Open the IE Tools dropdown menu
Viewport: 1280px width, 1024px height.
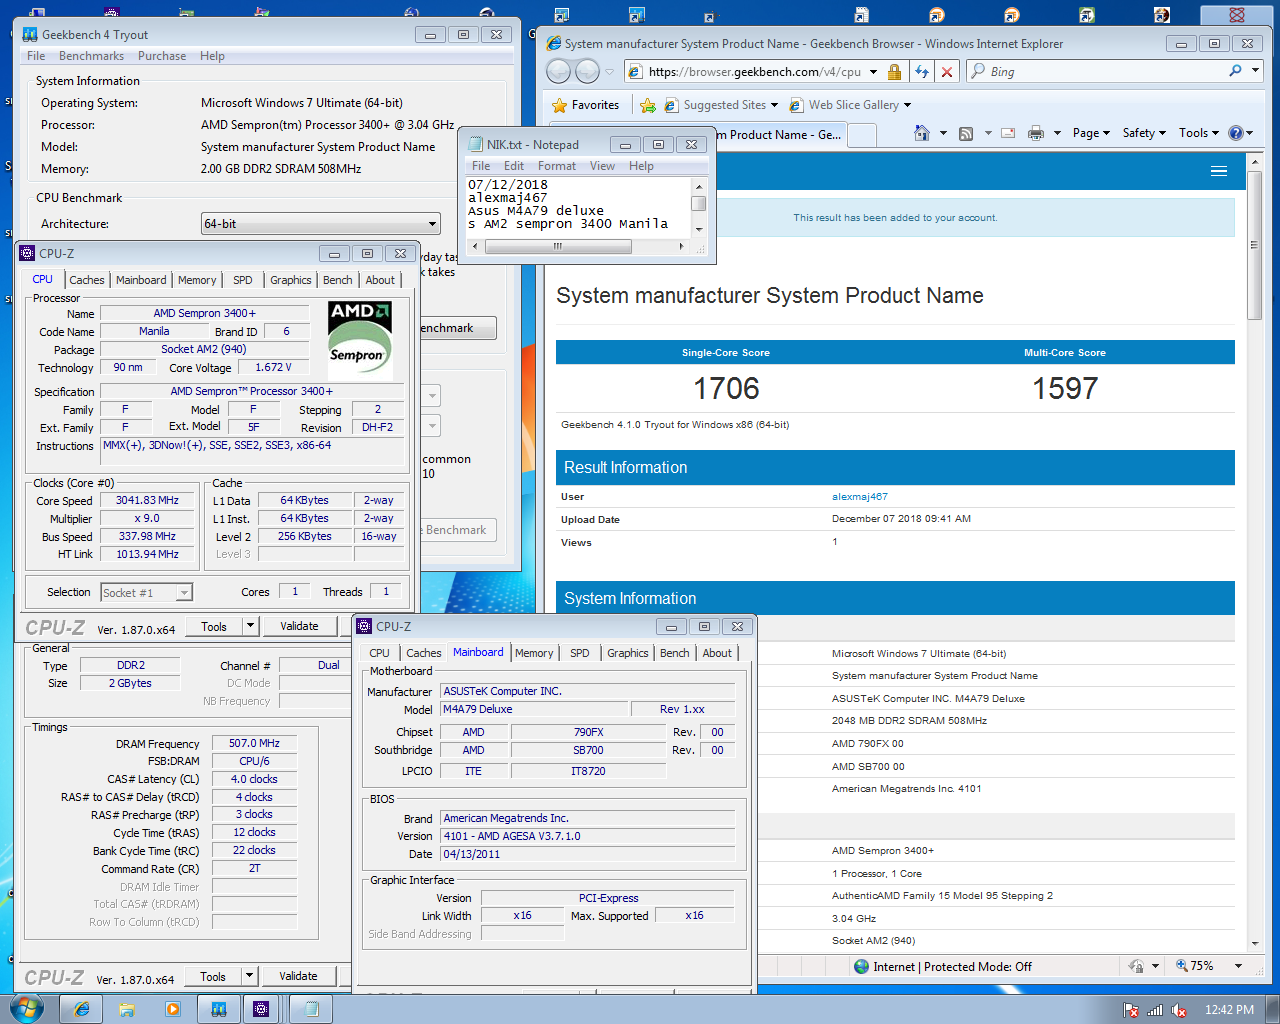click(1199, 133)
